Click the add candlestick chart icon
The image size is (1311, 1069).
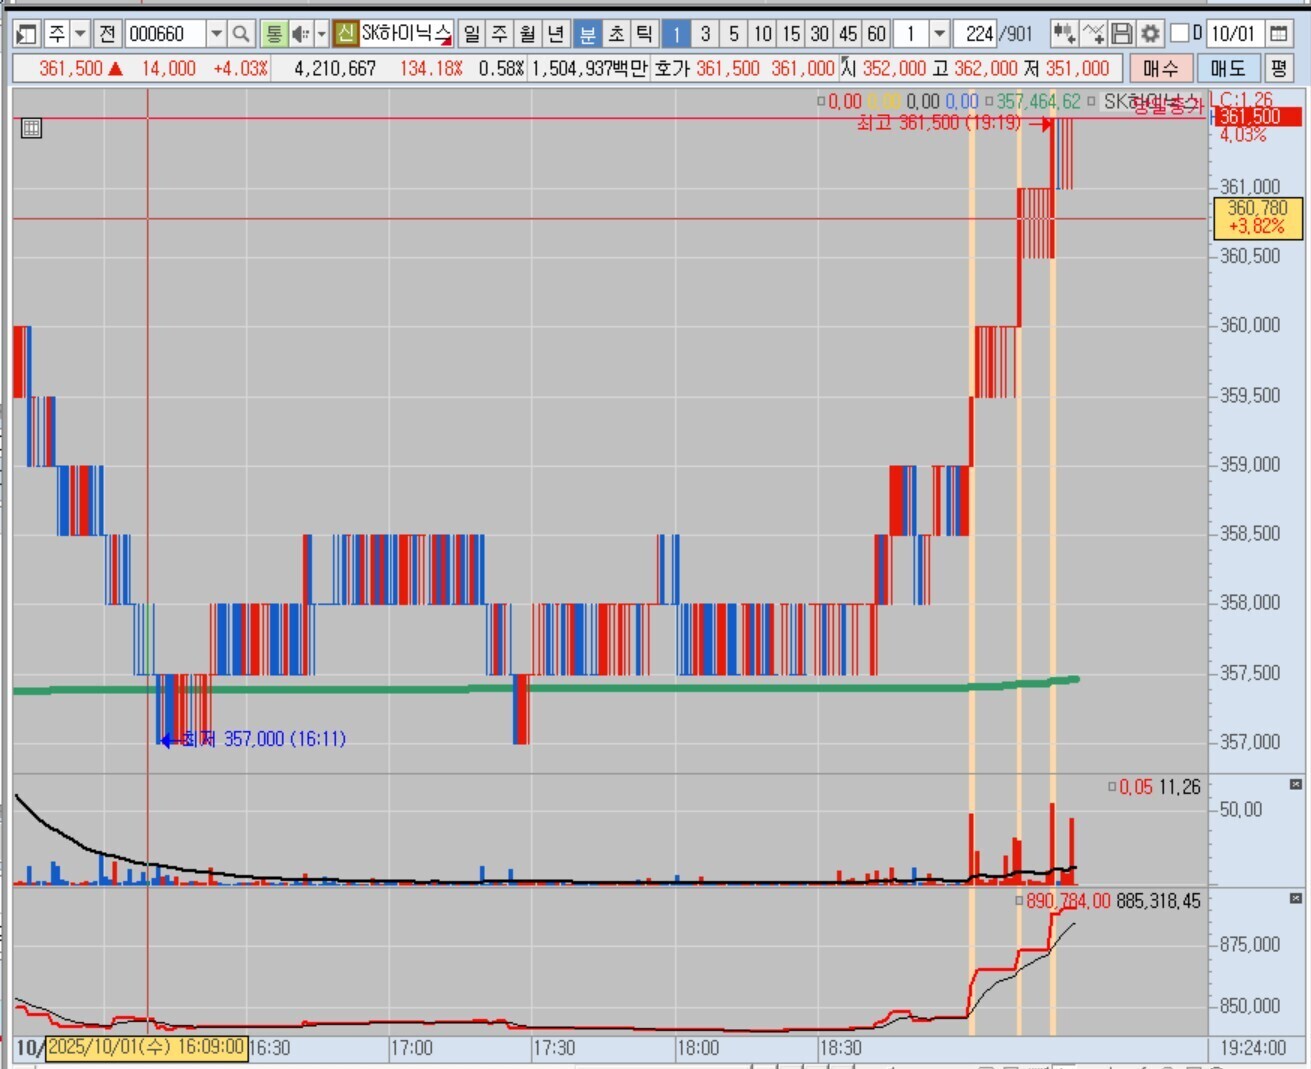(x=1064, y=34)
